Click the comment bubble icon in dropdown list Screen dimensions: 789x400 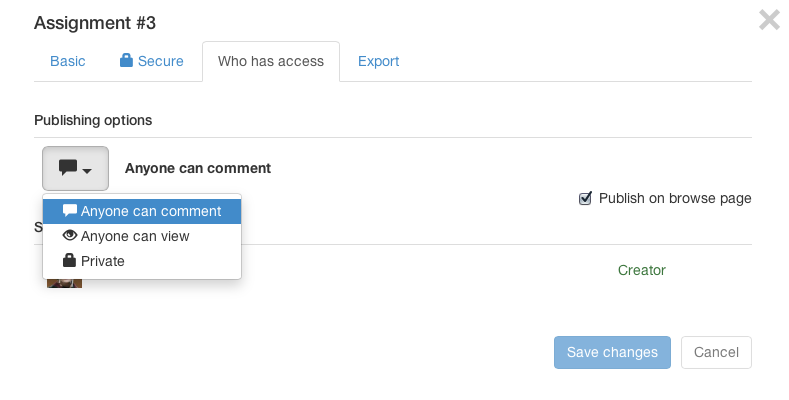click(x=70, y=210)
